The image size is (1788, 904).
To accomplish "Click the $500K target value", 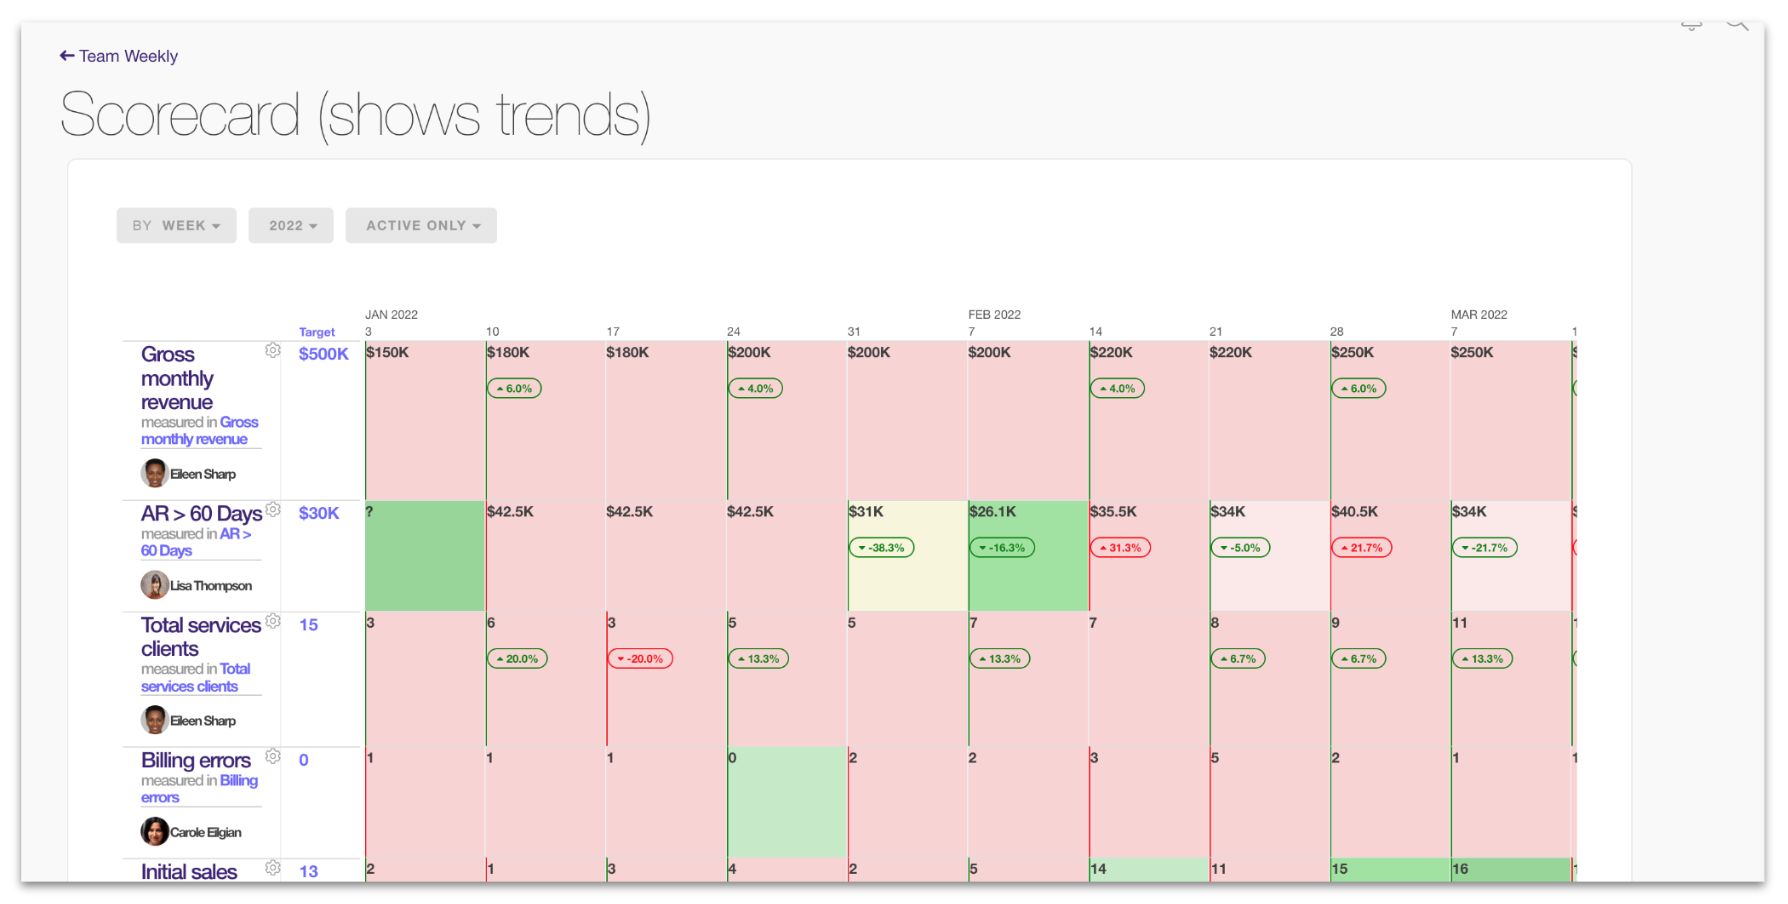I will coord(323,354).
